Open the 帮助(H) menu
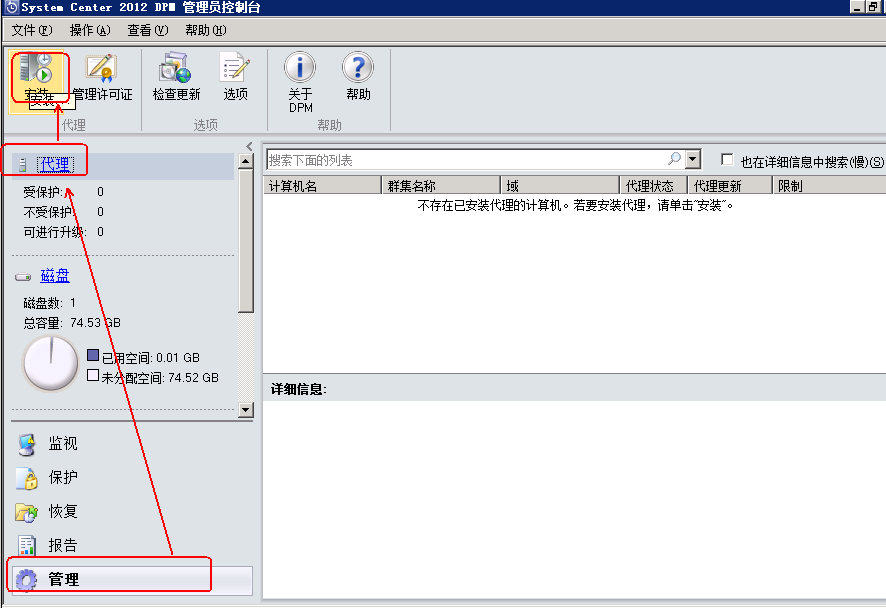The width and height of the screenshot is (886, 608). pyautogui.click(x=206, y=31)
